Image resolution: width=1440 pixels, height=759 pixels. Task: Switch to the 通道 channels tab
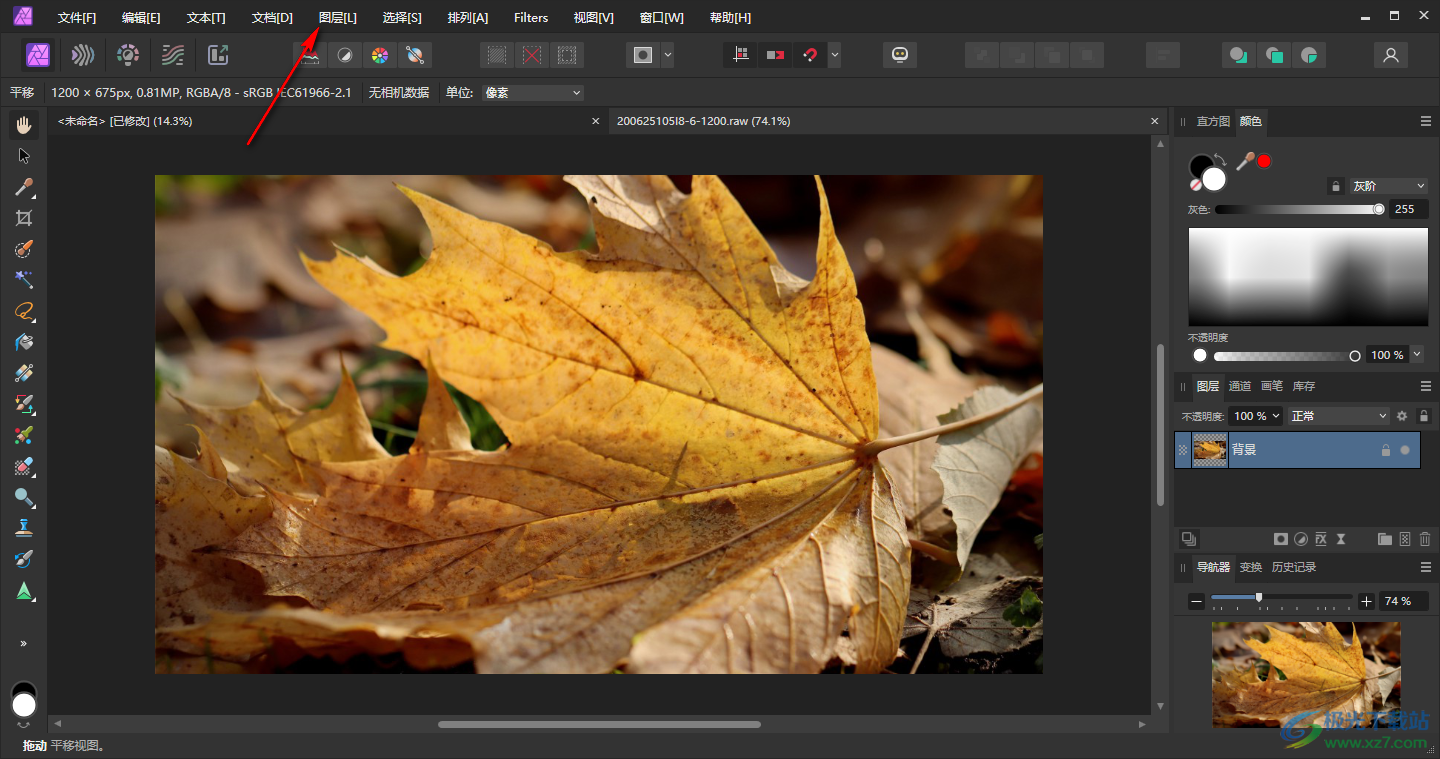(x=1239, y=386)
